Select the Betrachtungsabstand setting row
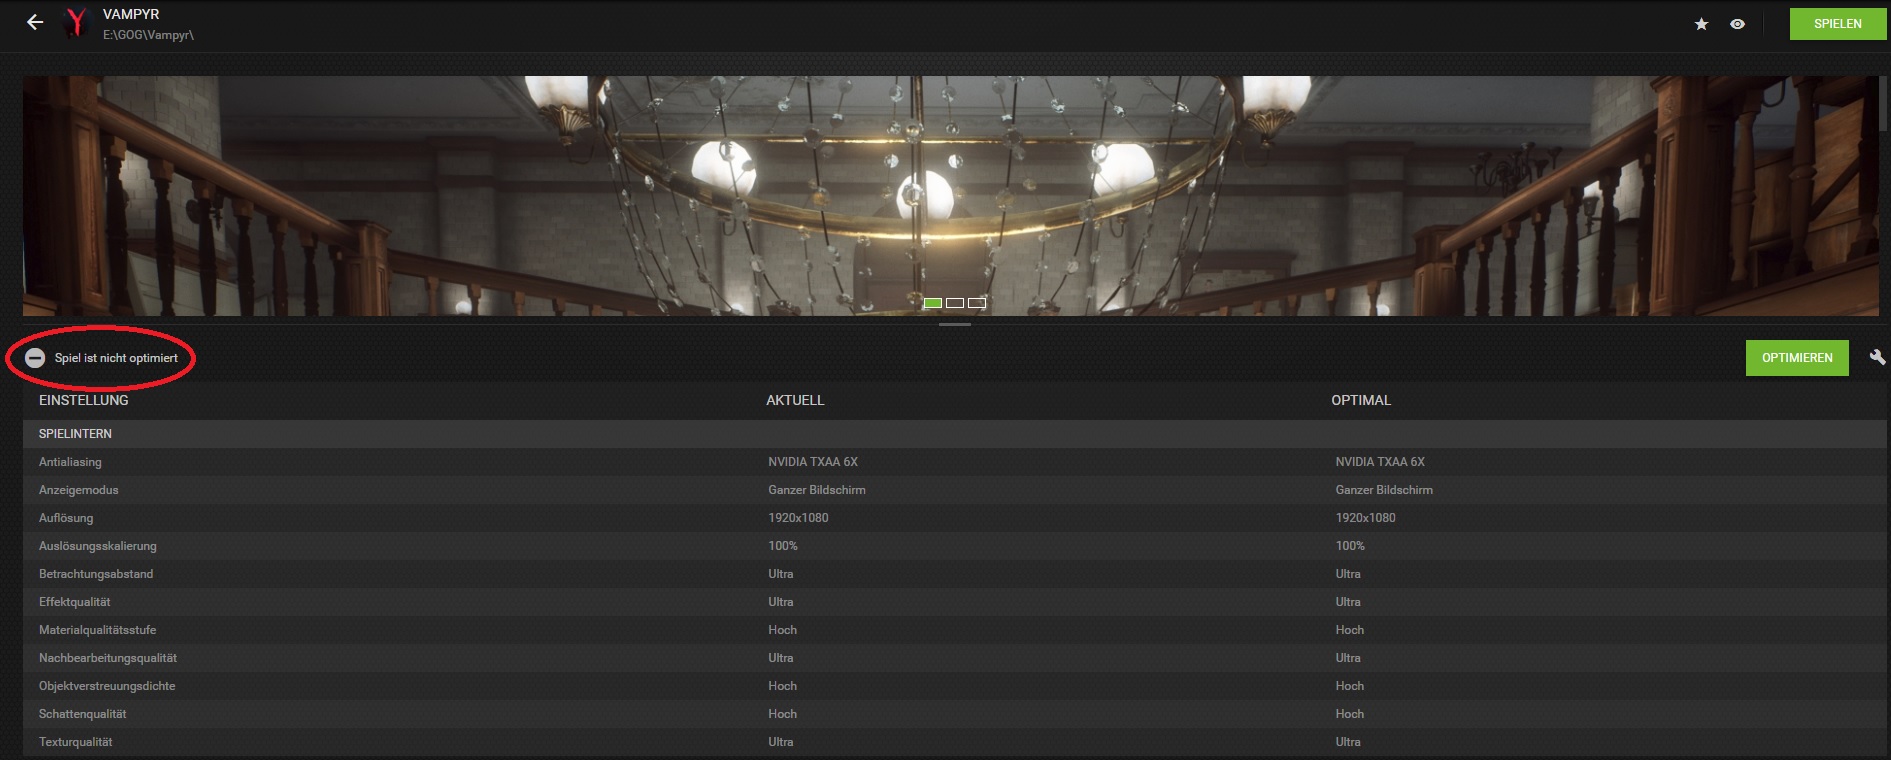The image size is (1891, 760). click(954, 574)
